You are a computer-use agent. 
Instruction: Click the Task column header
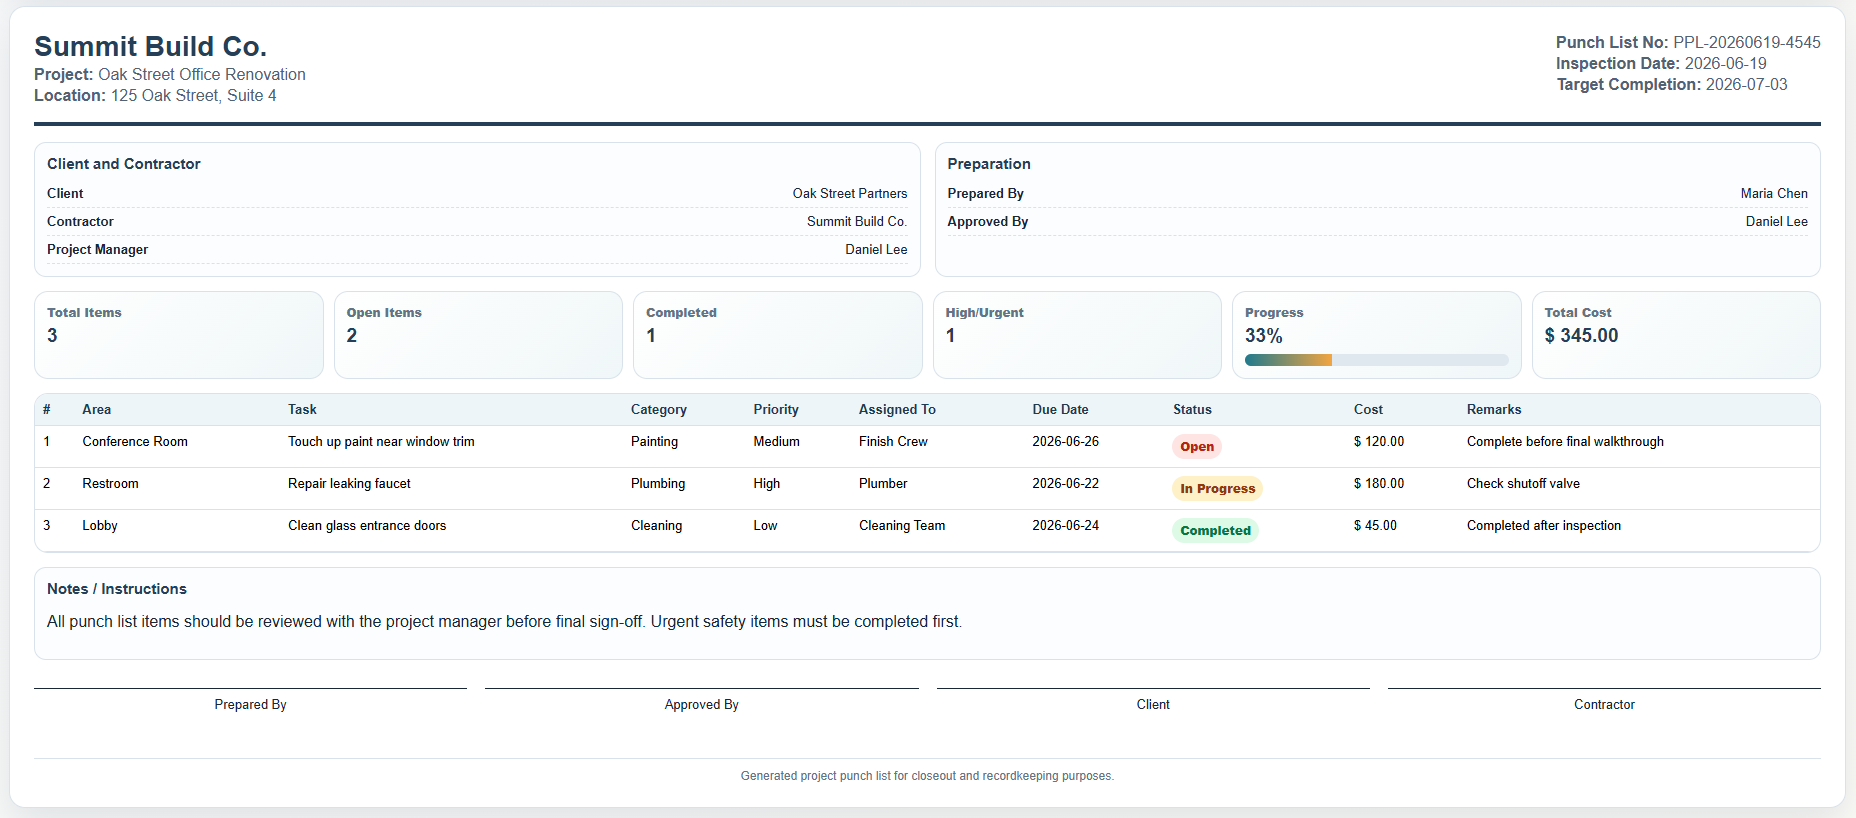[x=302, y=410]
